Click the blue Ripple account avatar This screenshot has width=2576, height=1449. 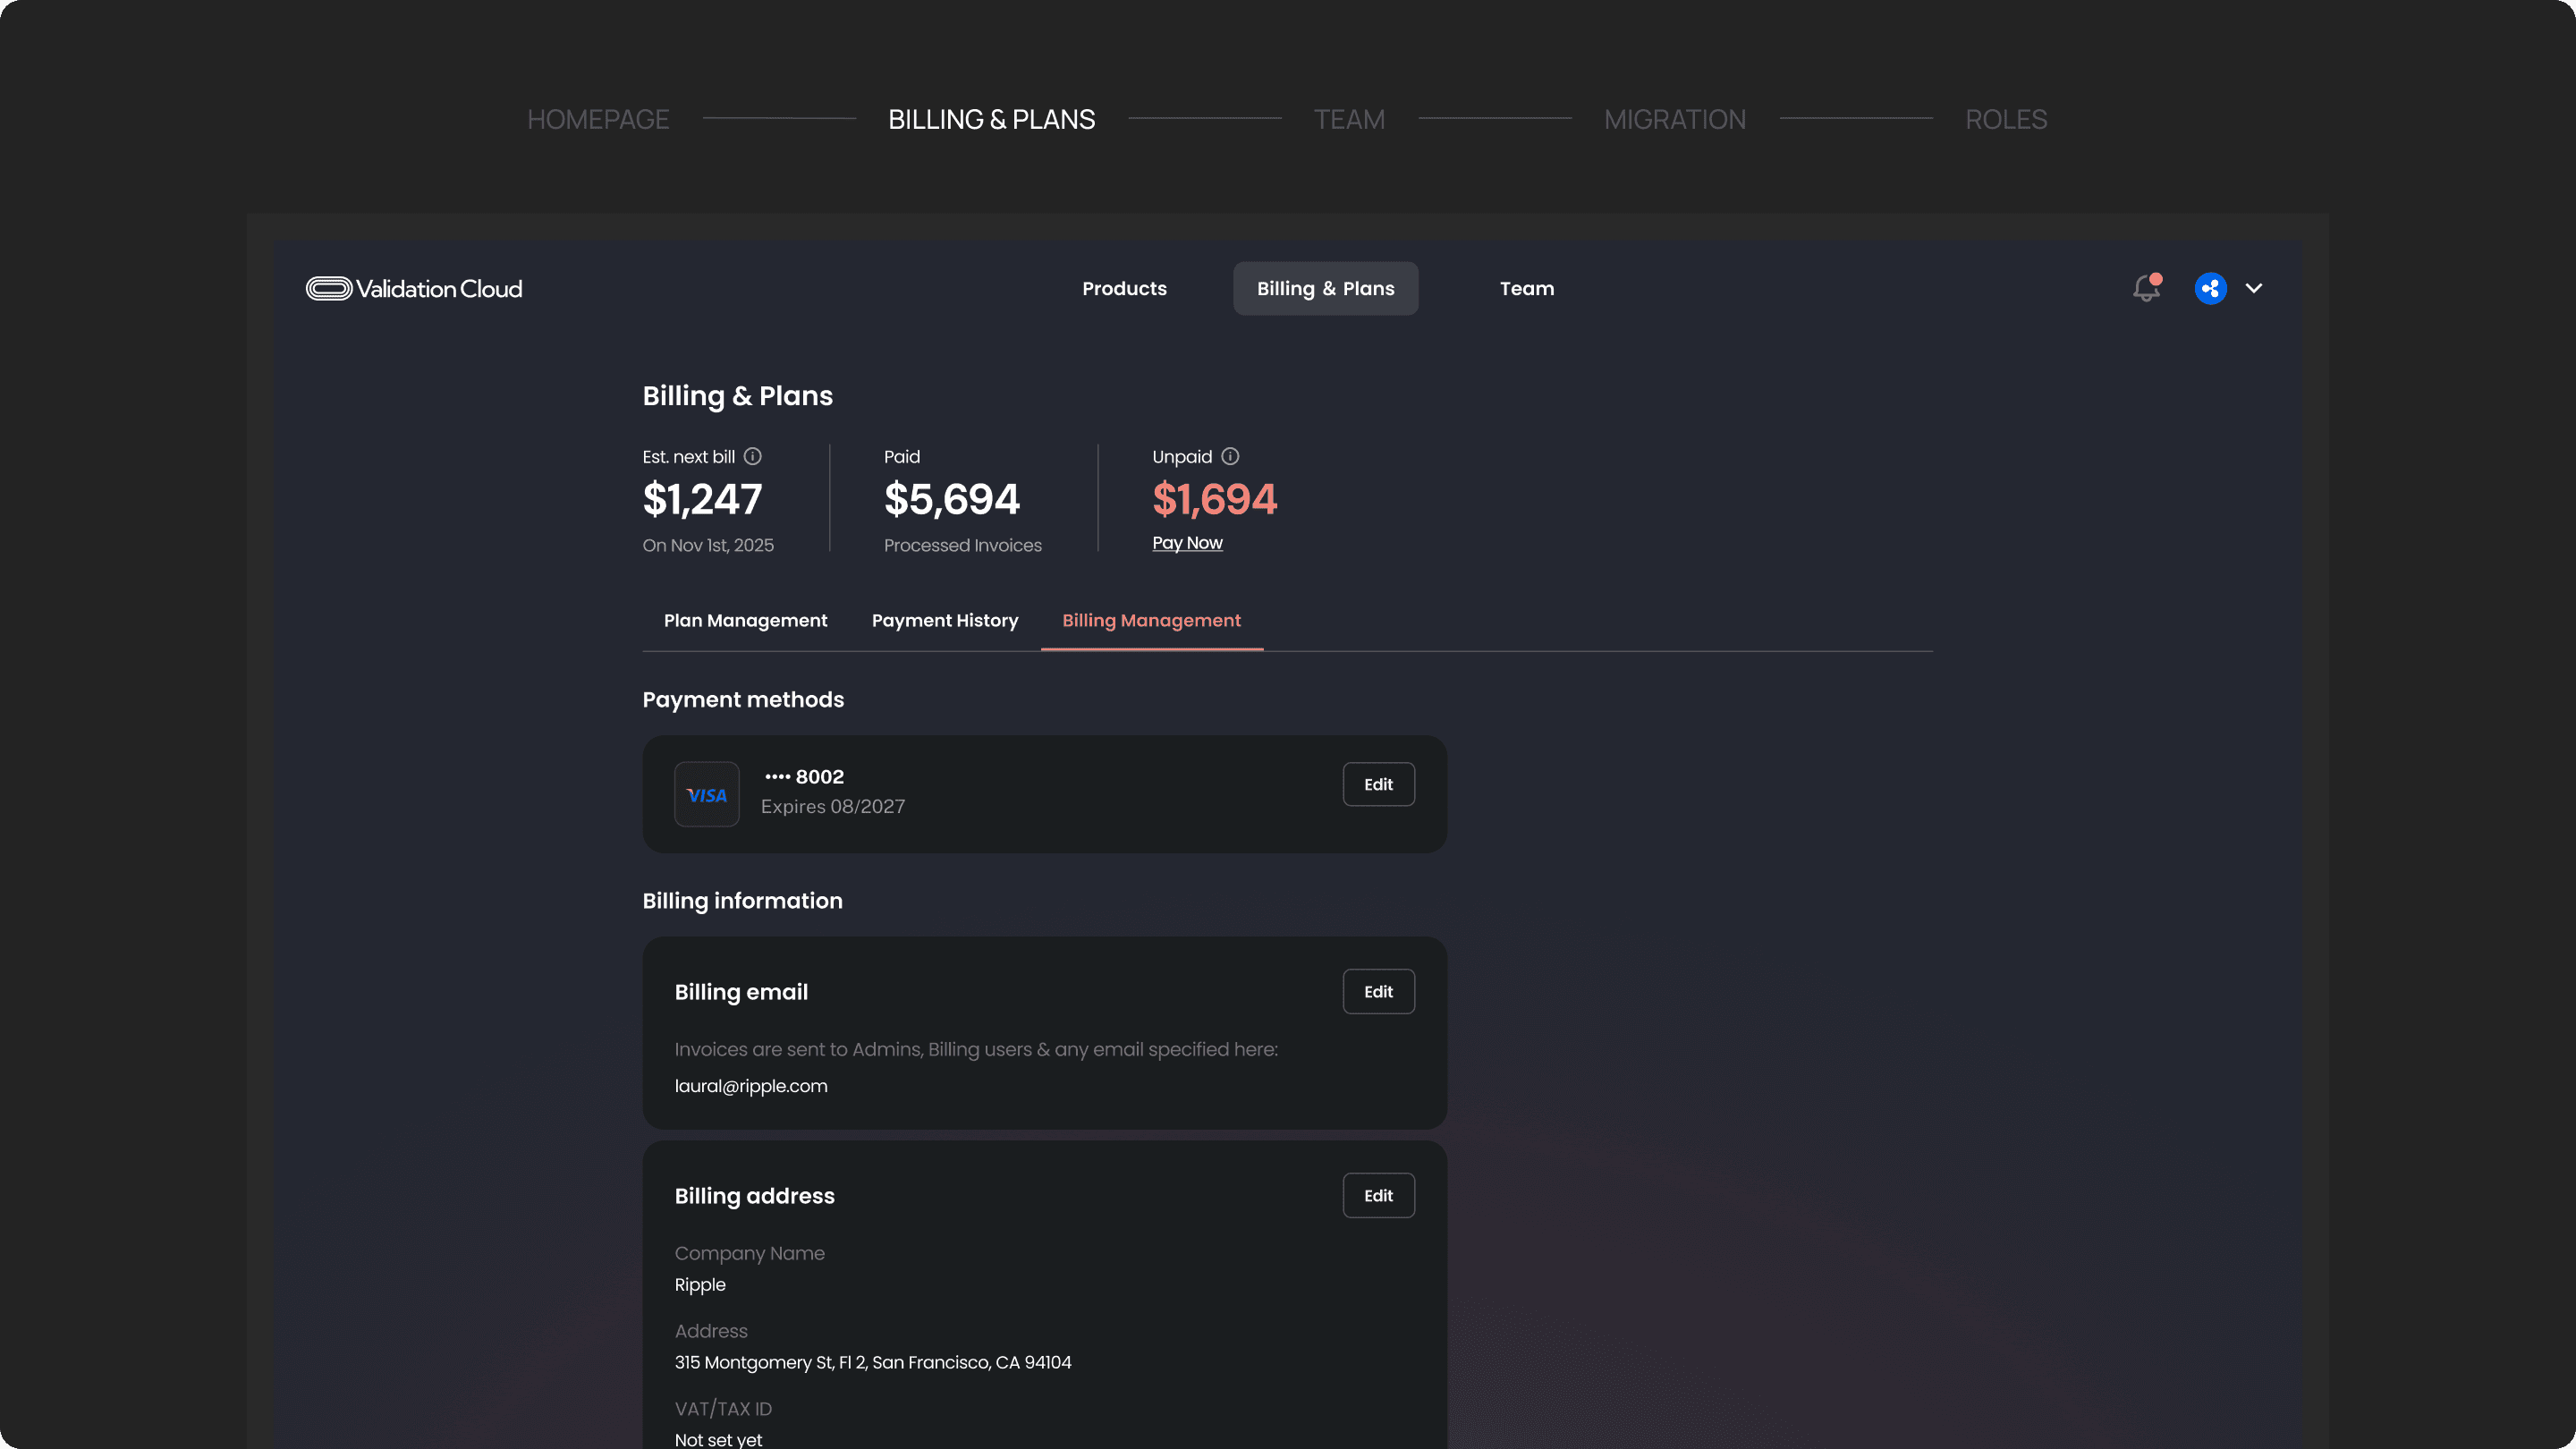click(x=2210, y=288)
